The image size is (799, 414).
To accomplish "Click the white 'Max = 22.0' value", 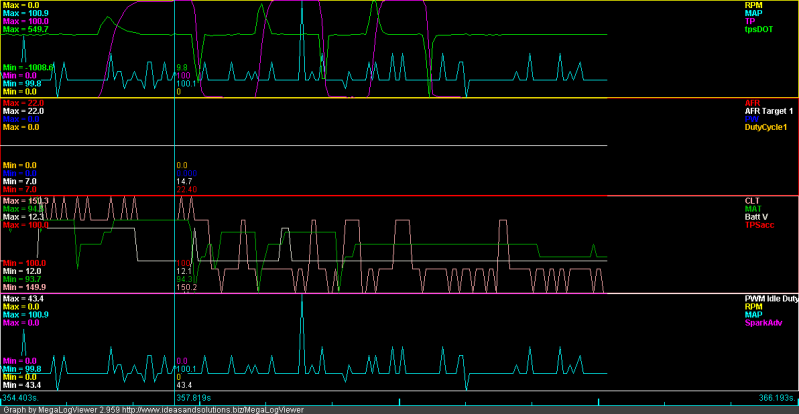I will coord(23,111).
